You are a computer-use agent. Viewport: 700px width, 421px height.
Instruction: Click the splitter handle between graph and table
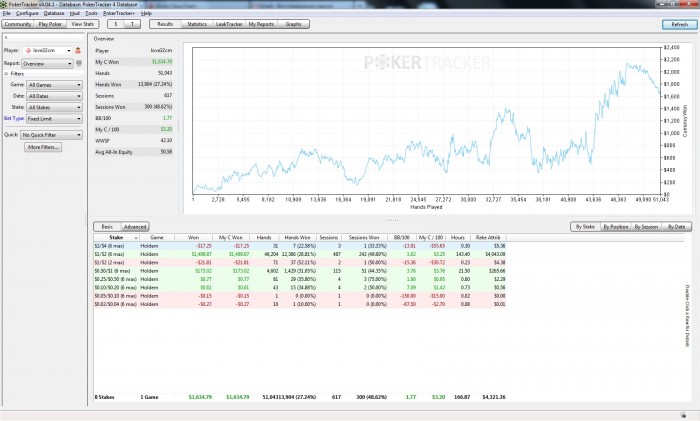[392, 220]
